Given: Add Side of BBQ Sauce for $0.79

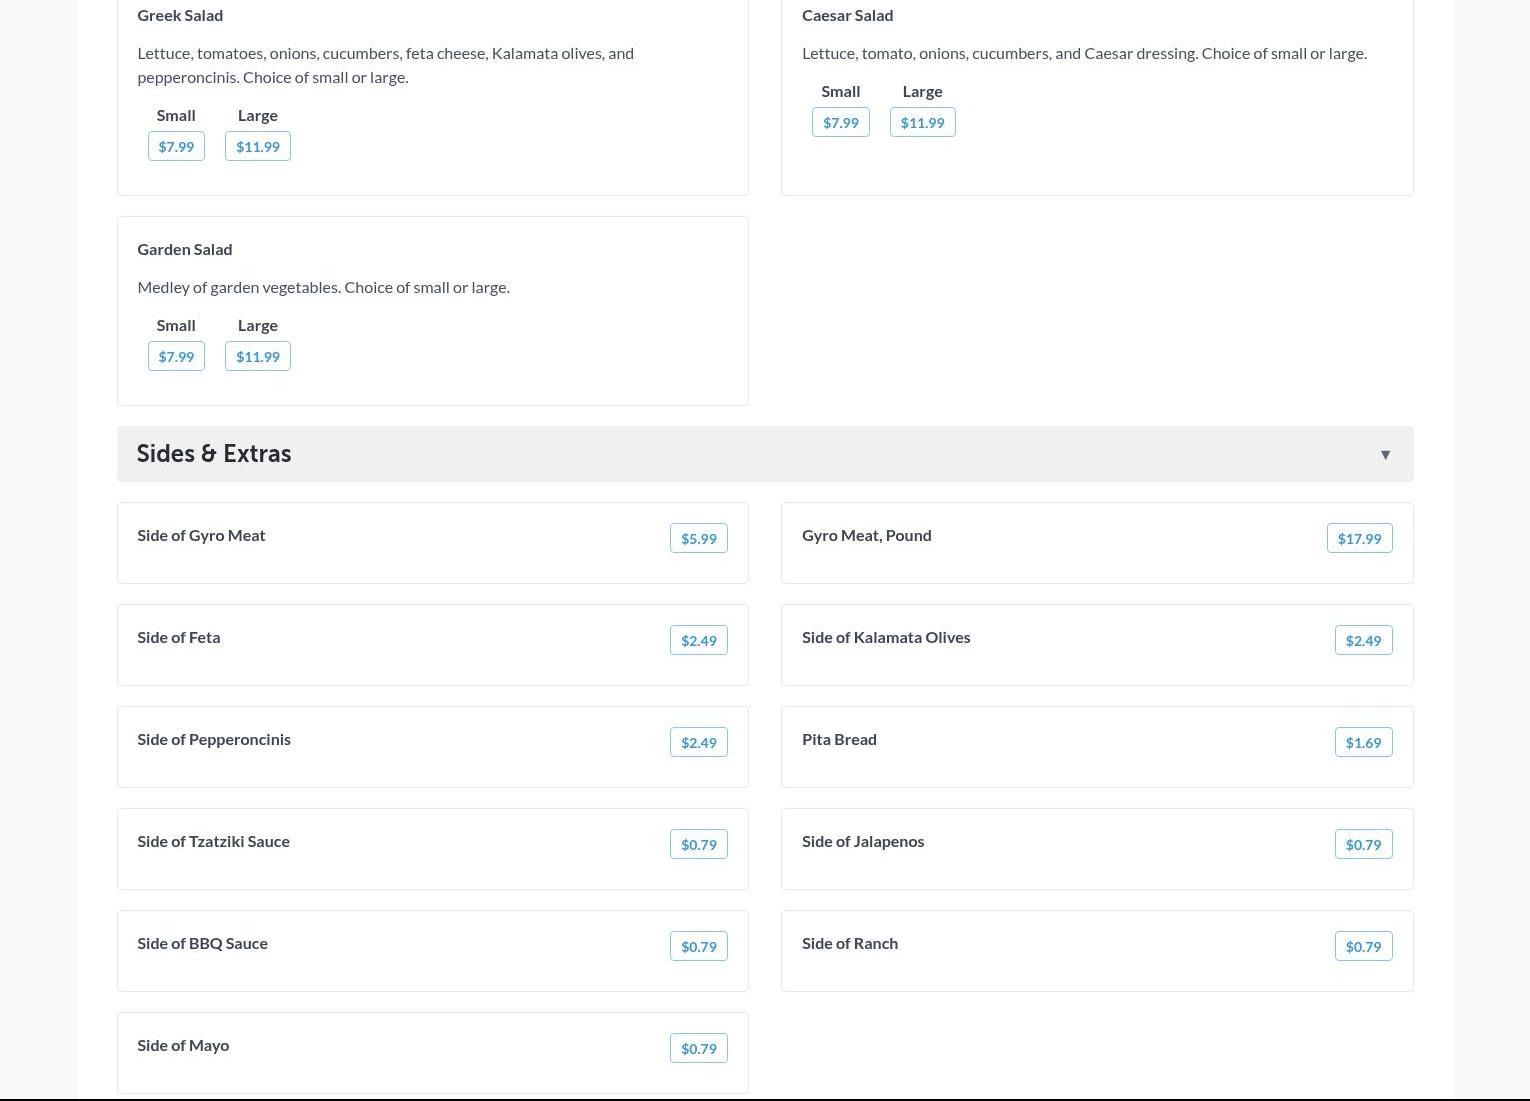Looking at the screenshot, I should 698,947.
